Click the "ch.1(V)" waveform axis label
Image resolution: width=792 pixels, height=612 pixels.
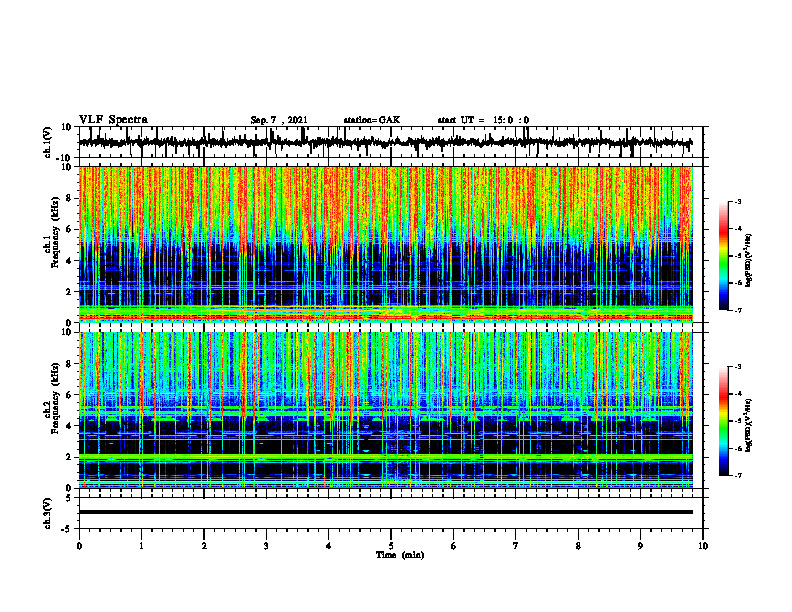[48, 142]
